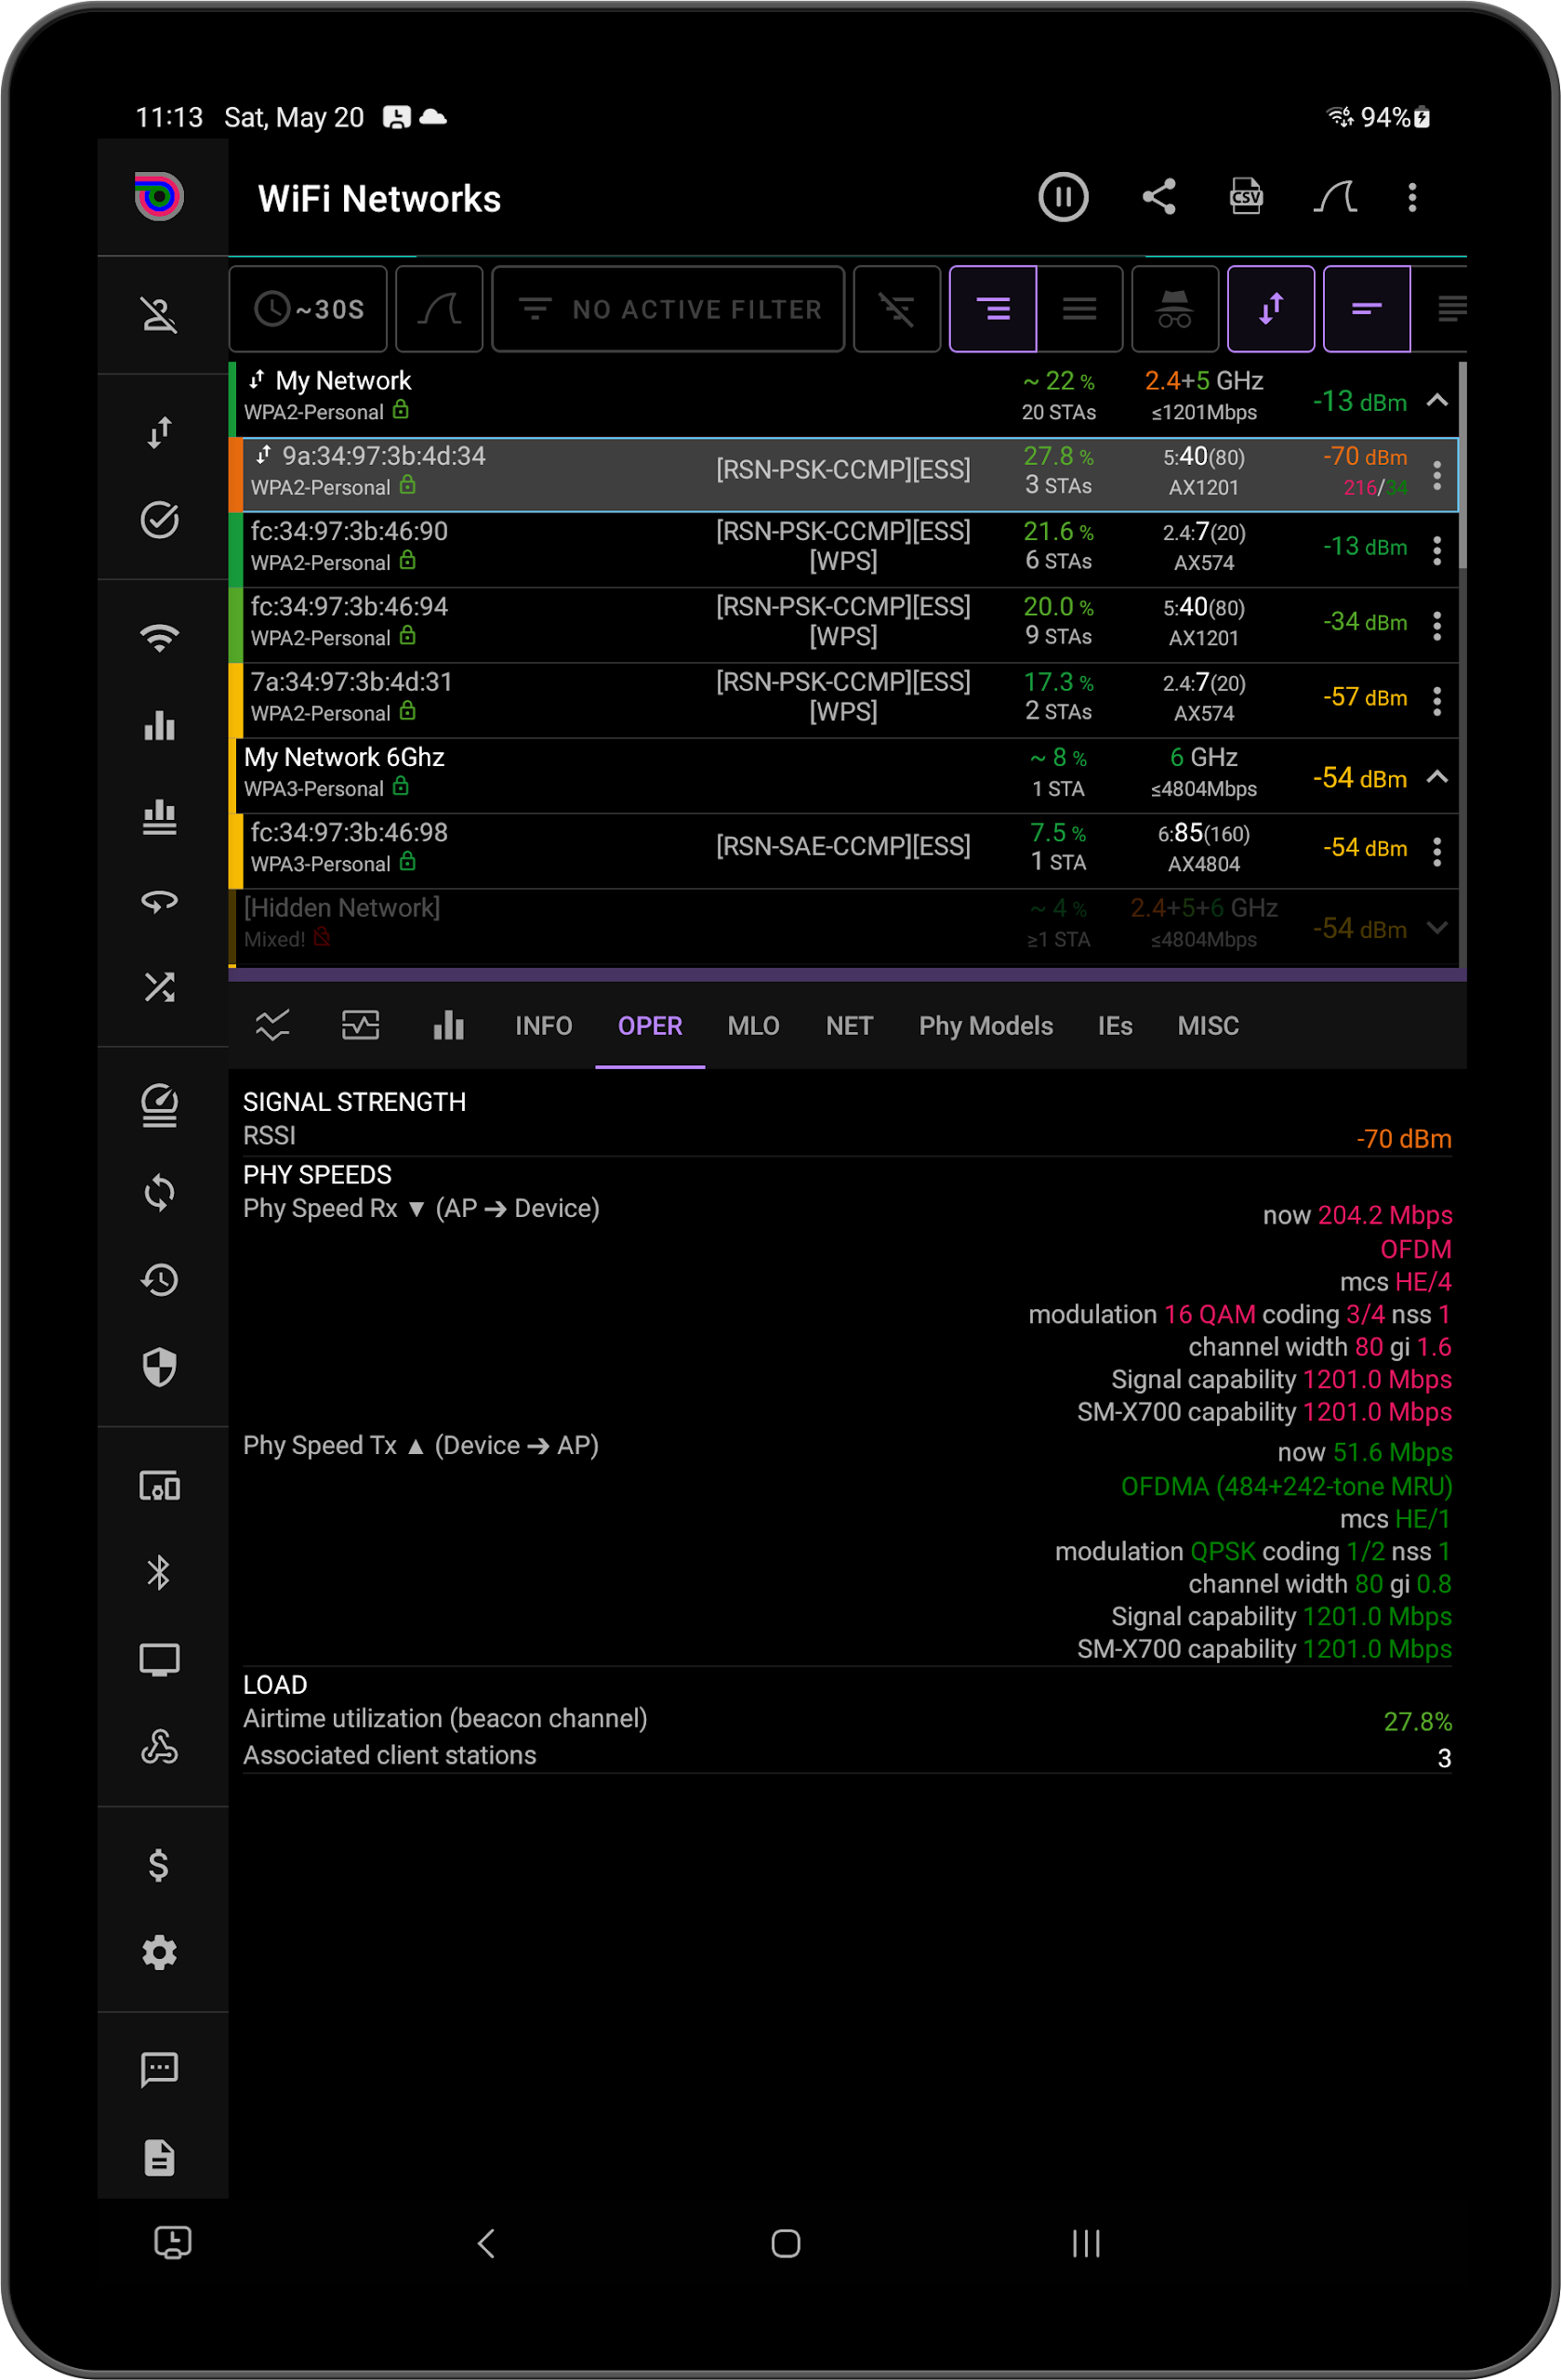Open the devices sidebar icon
This screenshot has width=1561, height=2380.
pyautogui.click(x=159, y=1485)
